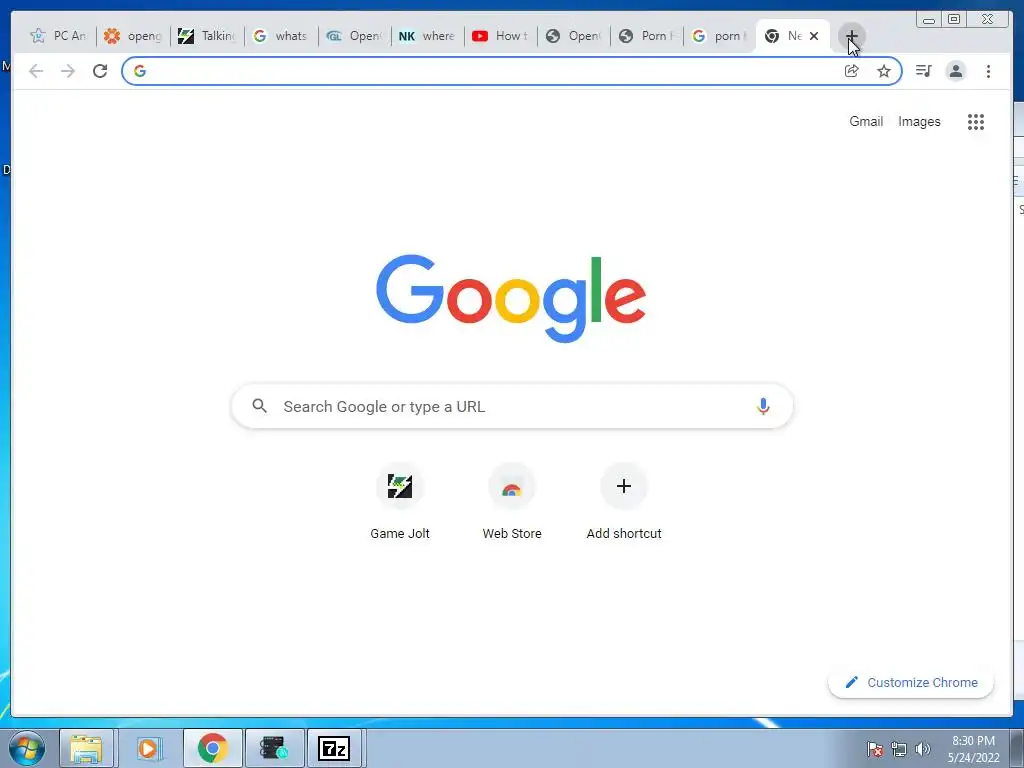Open the volume speaker tray icon

point(923,749)
